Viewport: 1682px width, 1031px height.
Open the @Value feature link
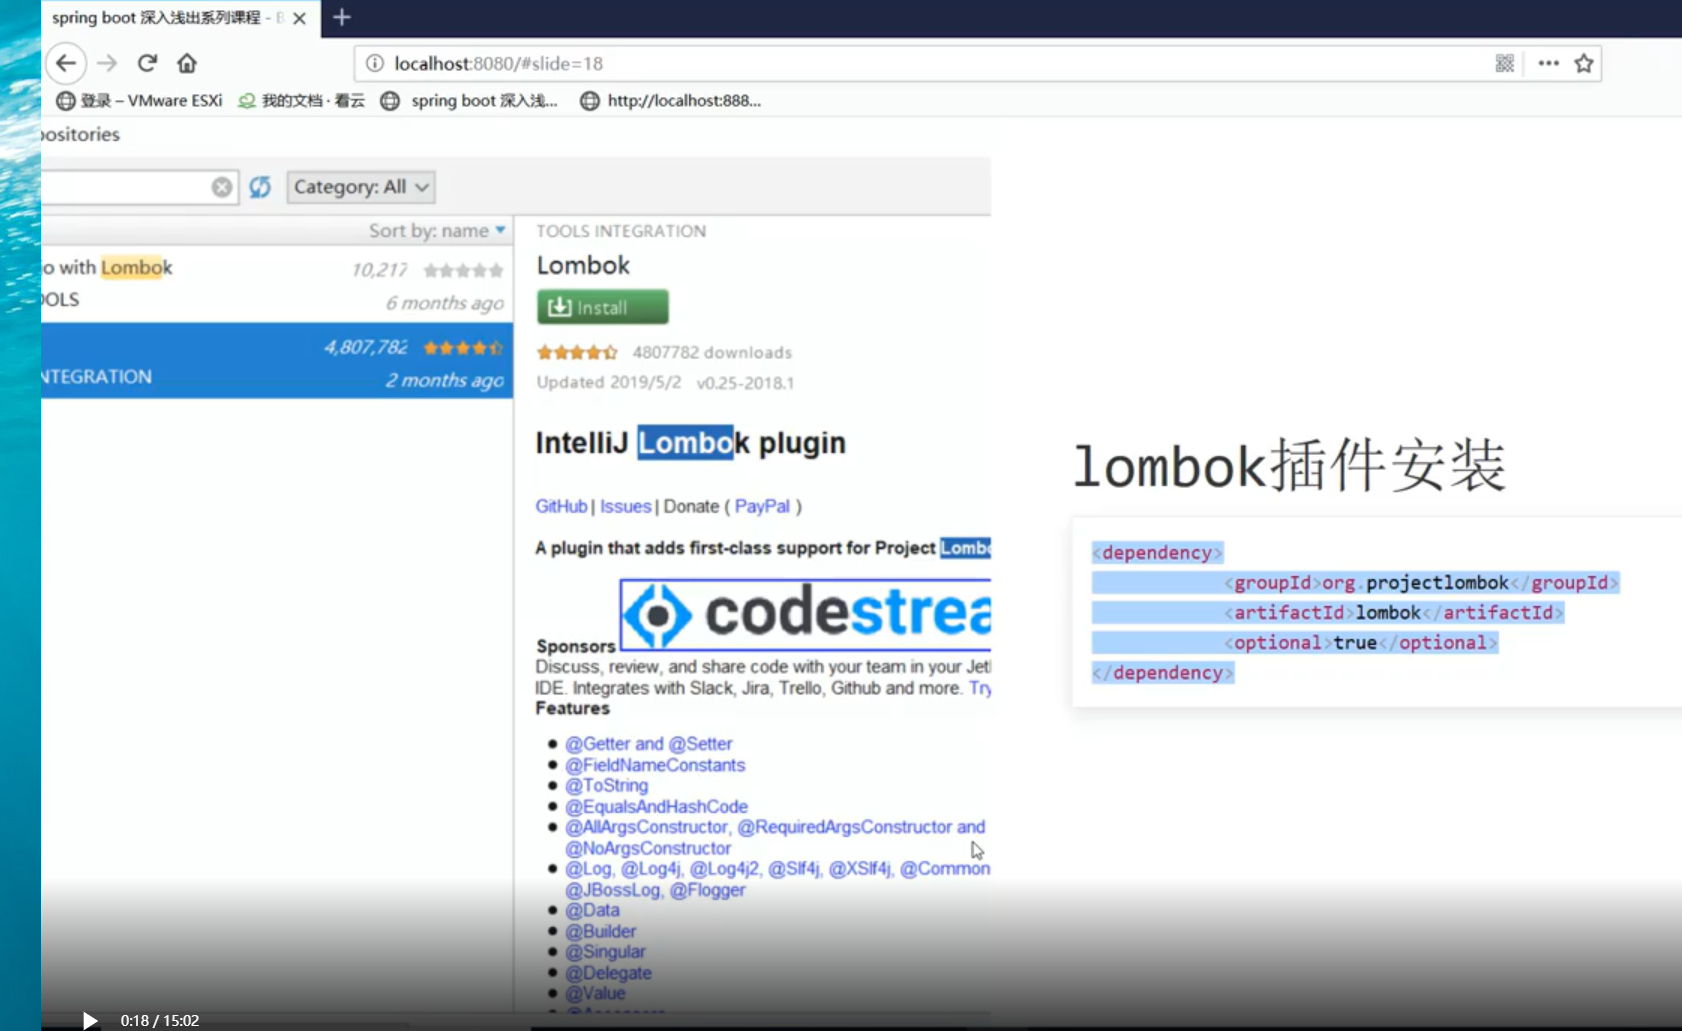[595, 993]
